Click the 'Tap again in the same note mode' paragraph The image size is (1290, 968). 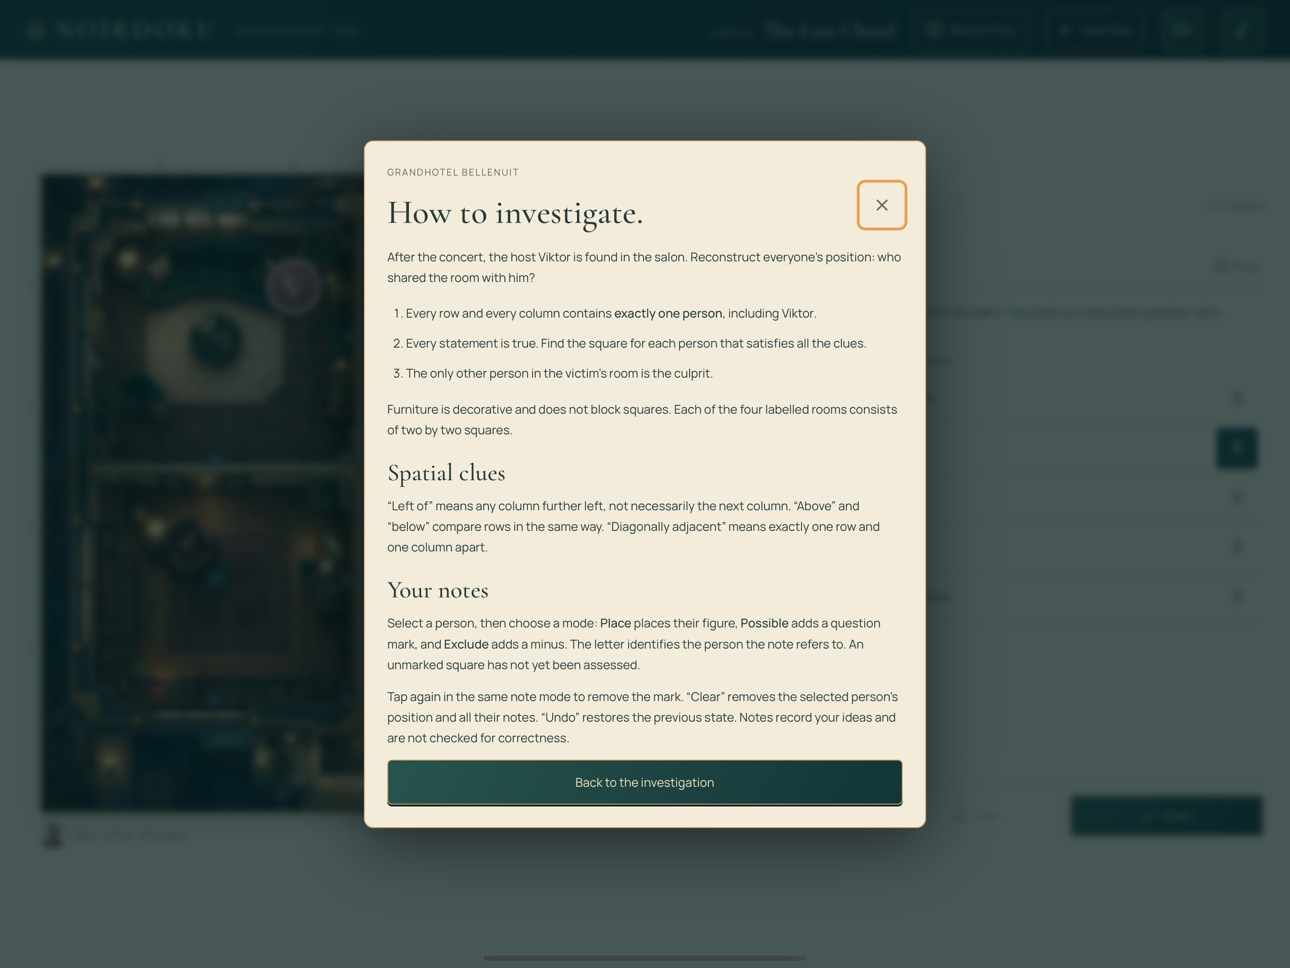pyautogui.click(x=644, y=717)
